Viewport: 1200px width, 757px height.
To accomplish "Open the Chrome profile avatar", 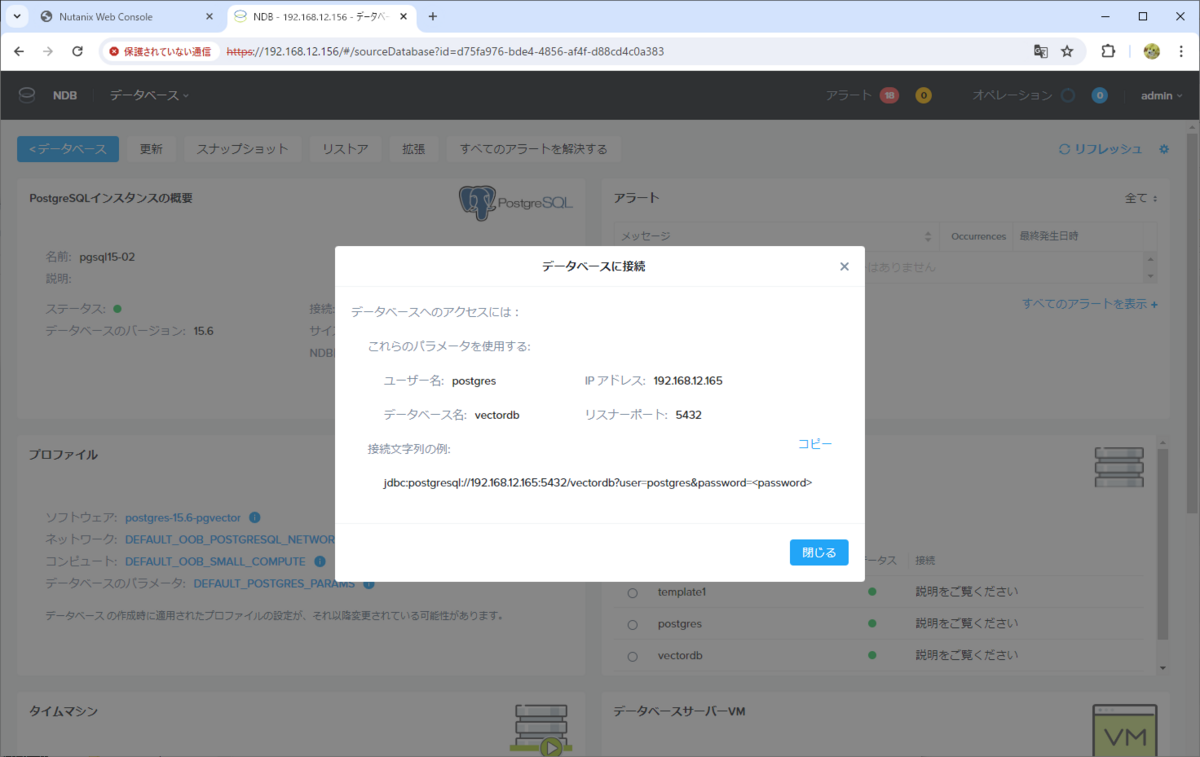I will pos(1151,51).
